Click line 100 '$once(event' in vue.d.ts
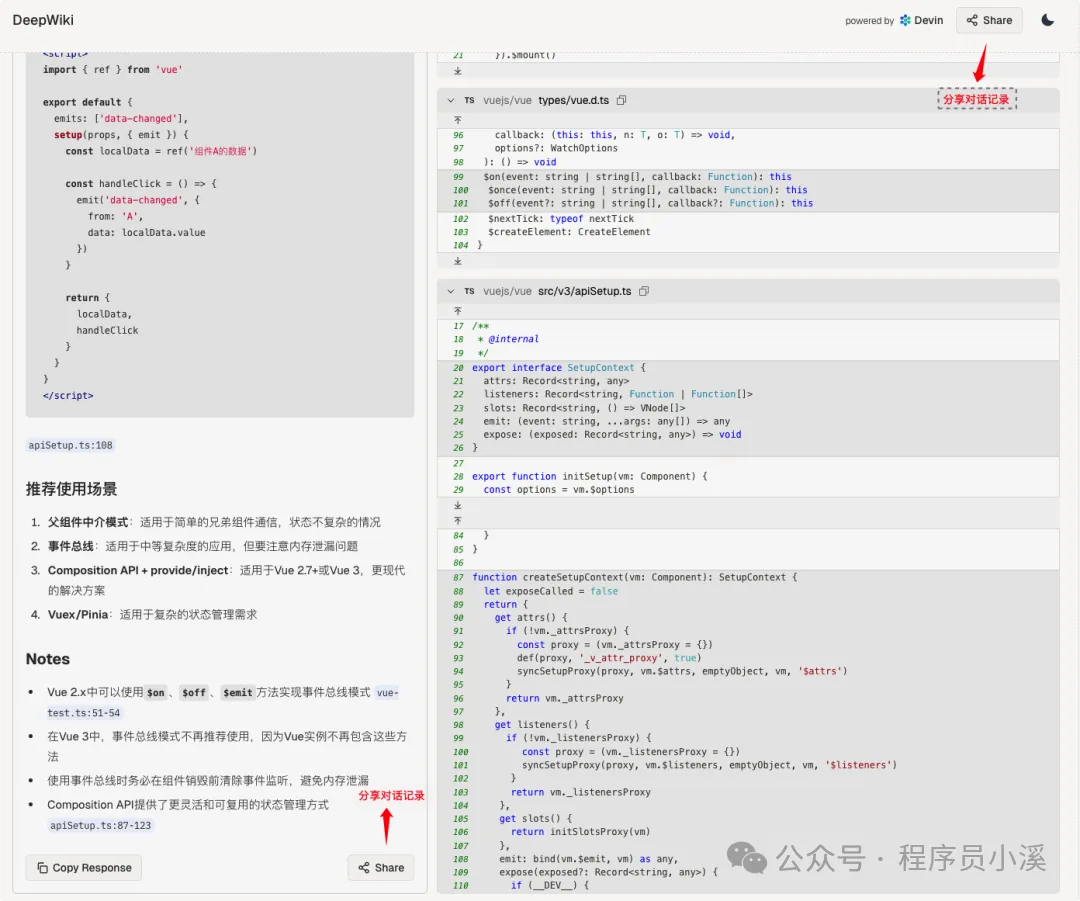This screenshot has width=1080, height=901. (x=647, y=190)
